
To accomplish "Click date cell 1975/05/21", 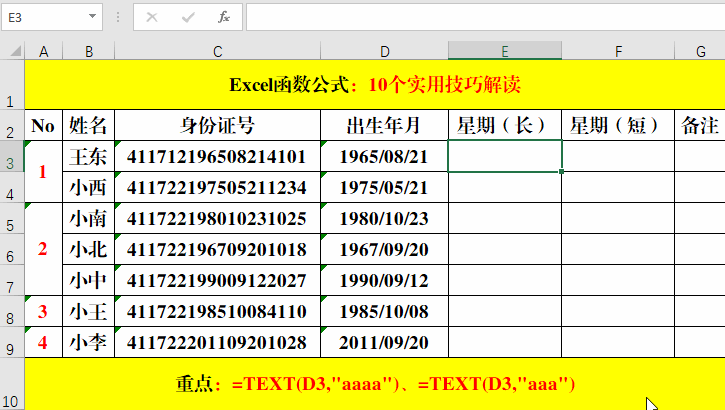I will tap(384, 187).
